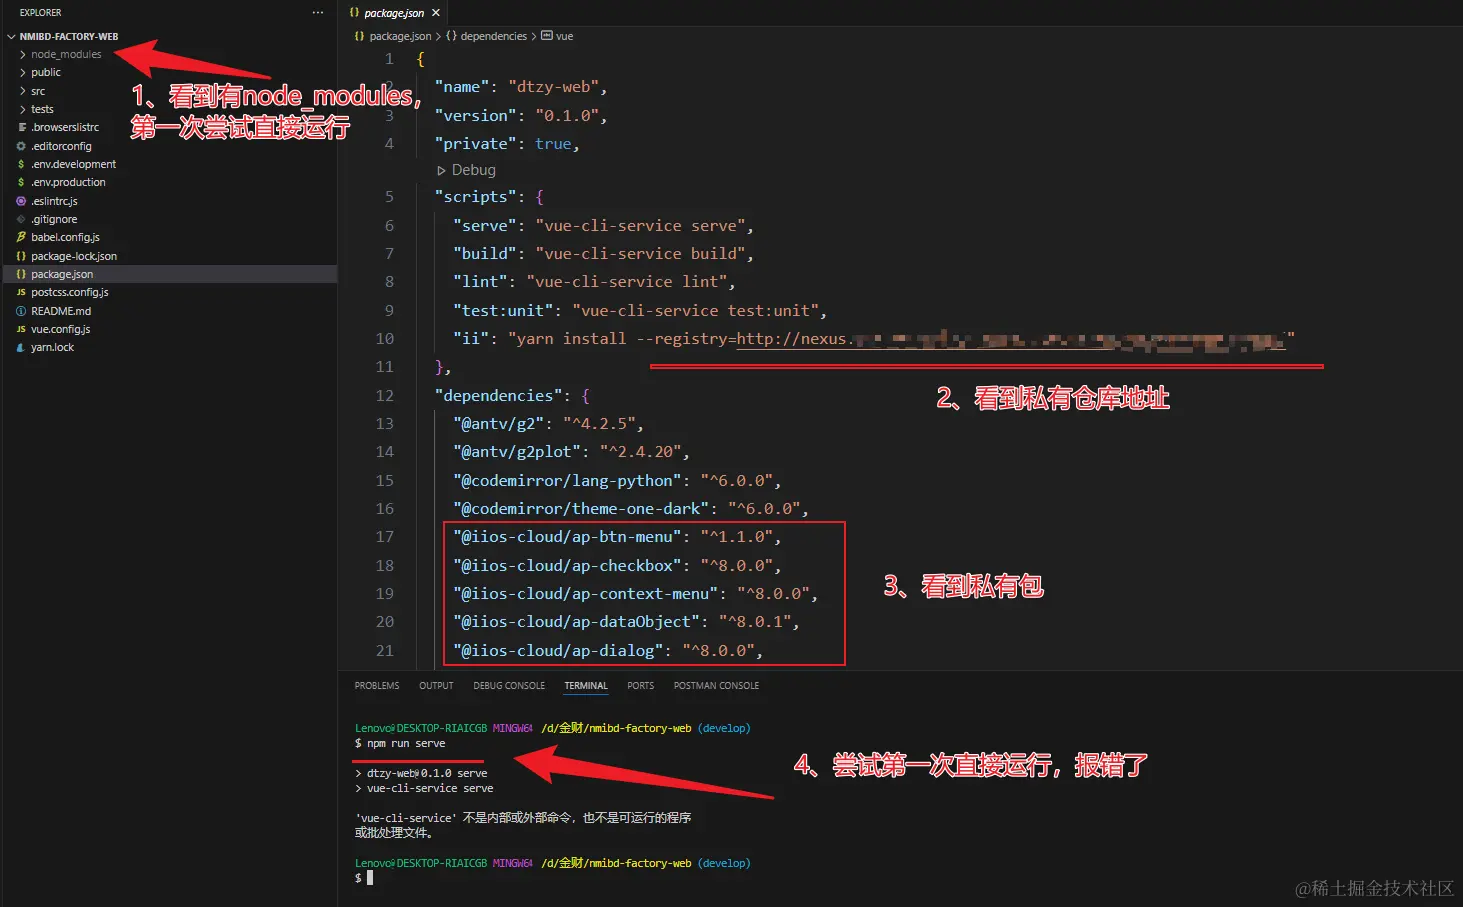Screen dimensions: 1463x907
Task: Close the package.json editor tab
Action: [x=436, y=13]
